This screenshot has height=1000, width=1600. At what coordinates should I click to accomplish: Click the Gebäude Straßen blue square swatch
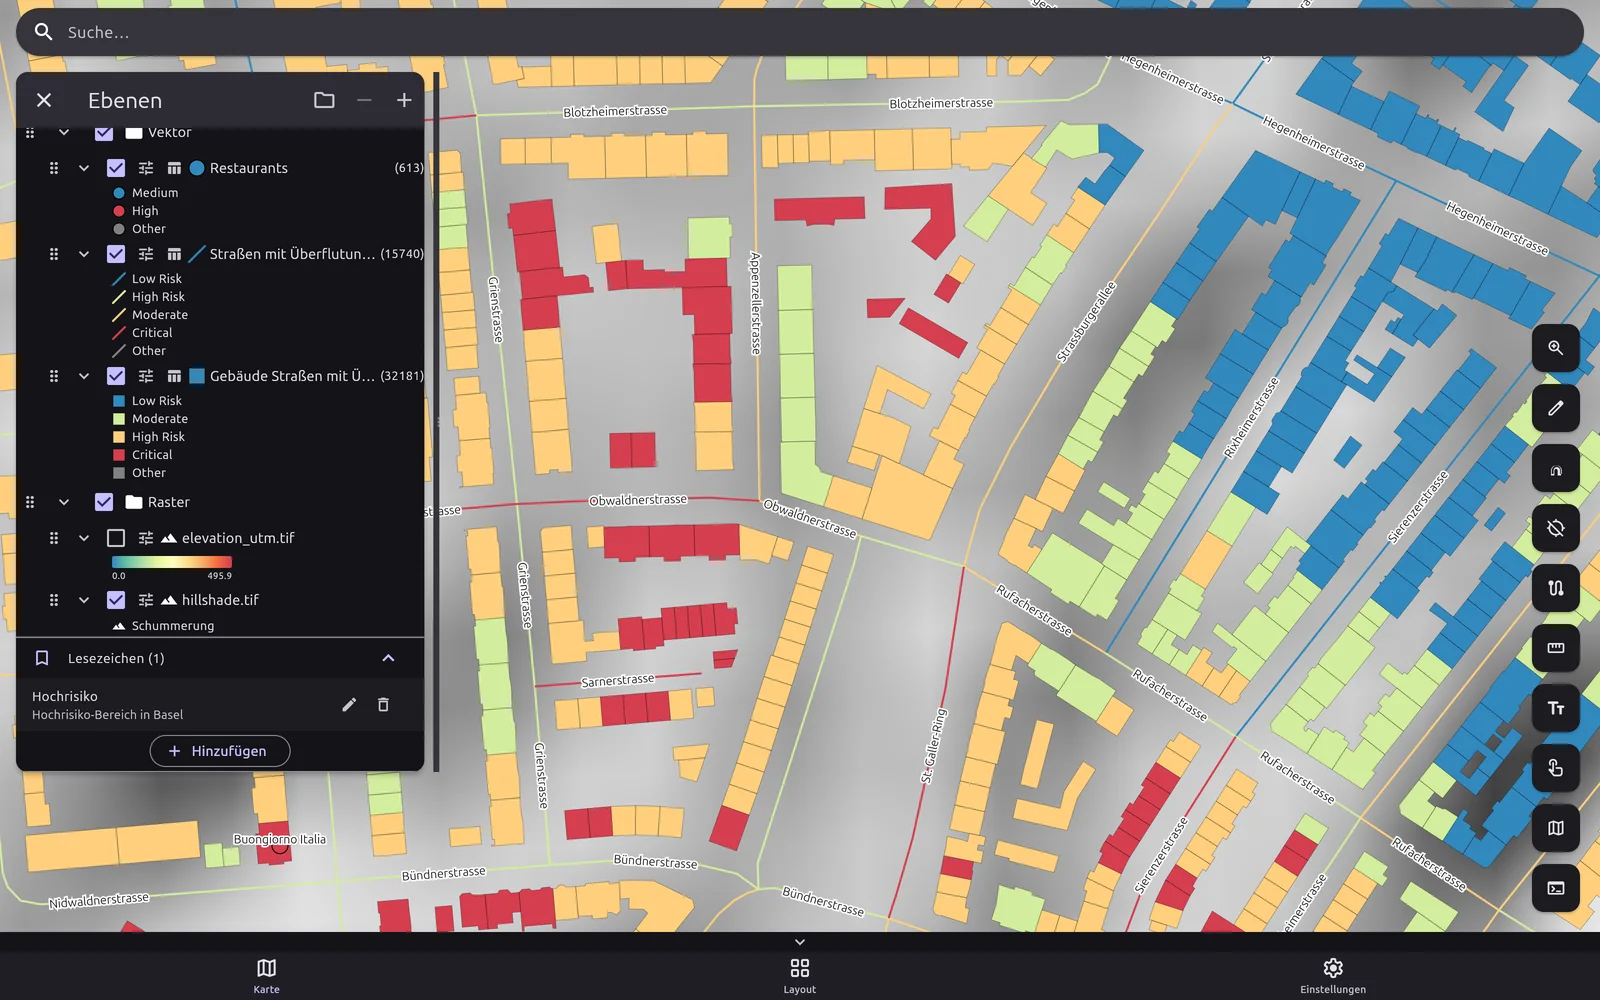tap(197, 376)
